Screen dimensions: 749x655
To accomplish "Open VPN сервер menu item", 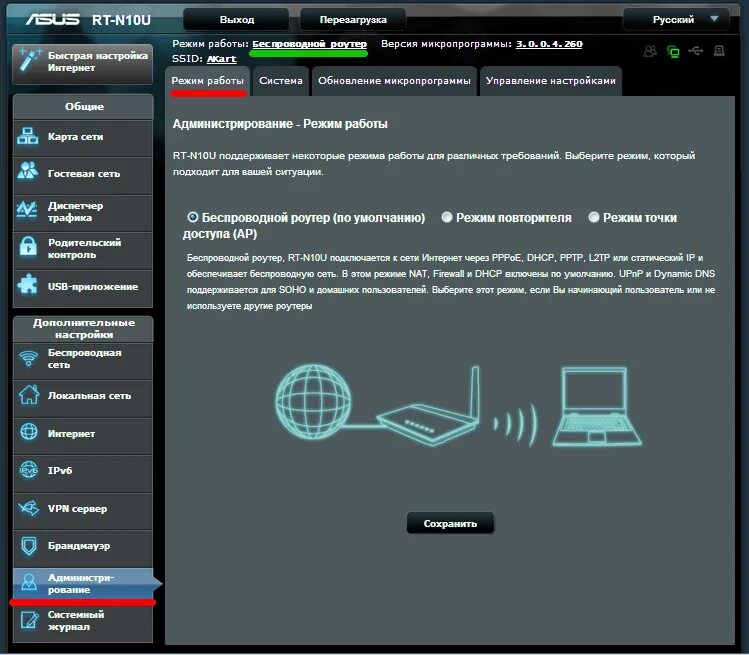I will tap(83, 509).
